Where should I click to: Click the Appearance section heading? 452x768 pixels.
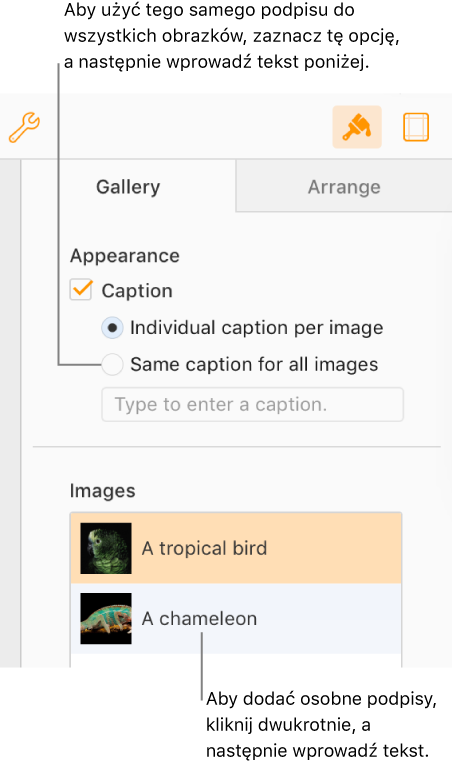click(x=125, y=256)
